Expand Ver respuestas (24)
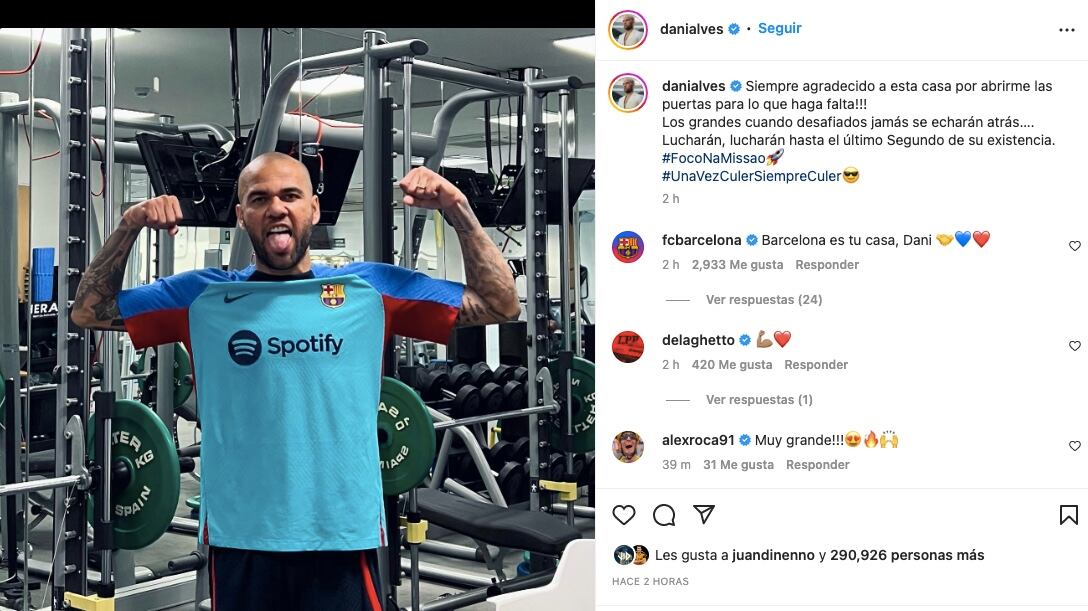Image resolution: width=1088 pixels, height=611 pixels. tap(764, 300)
